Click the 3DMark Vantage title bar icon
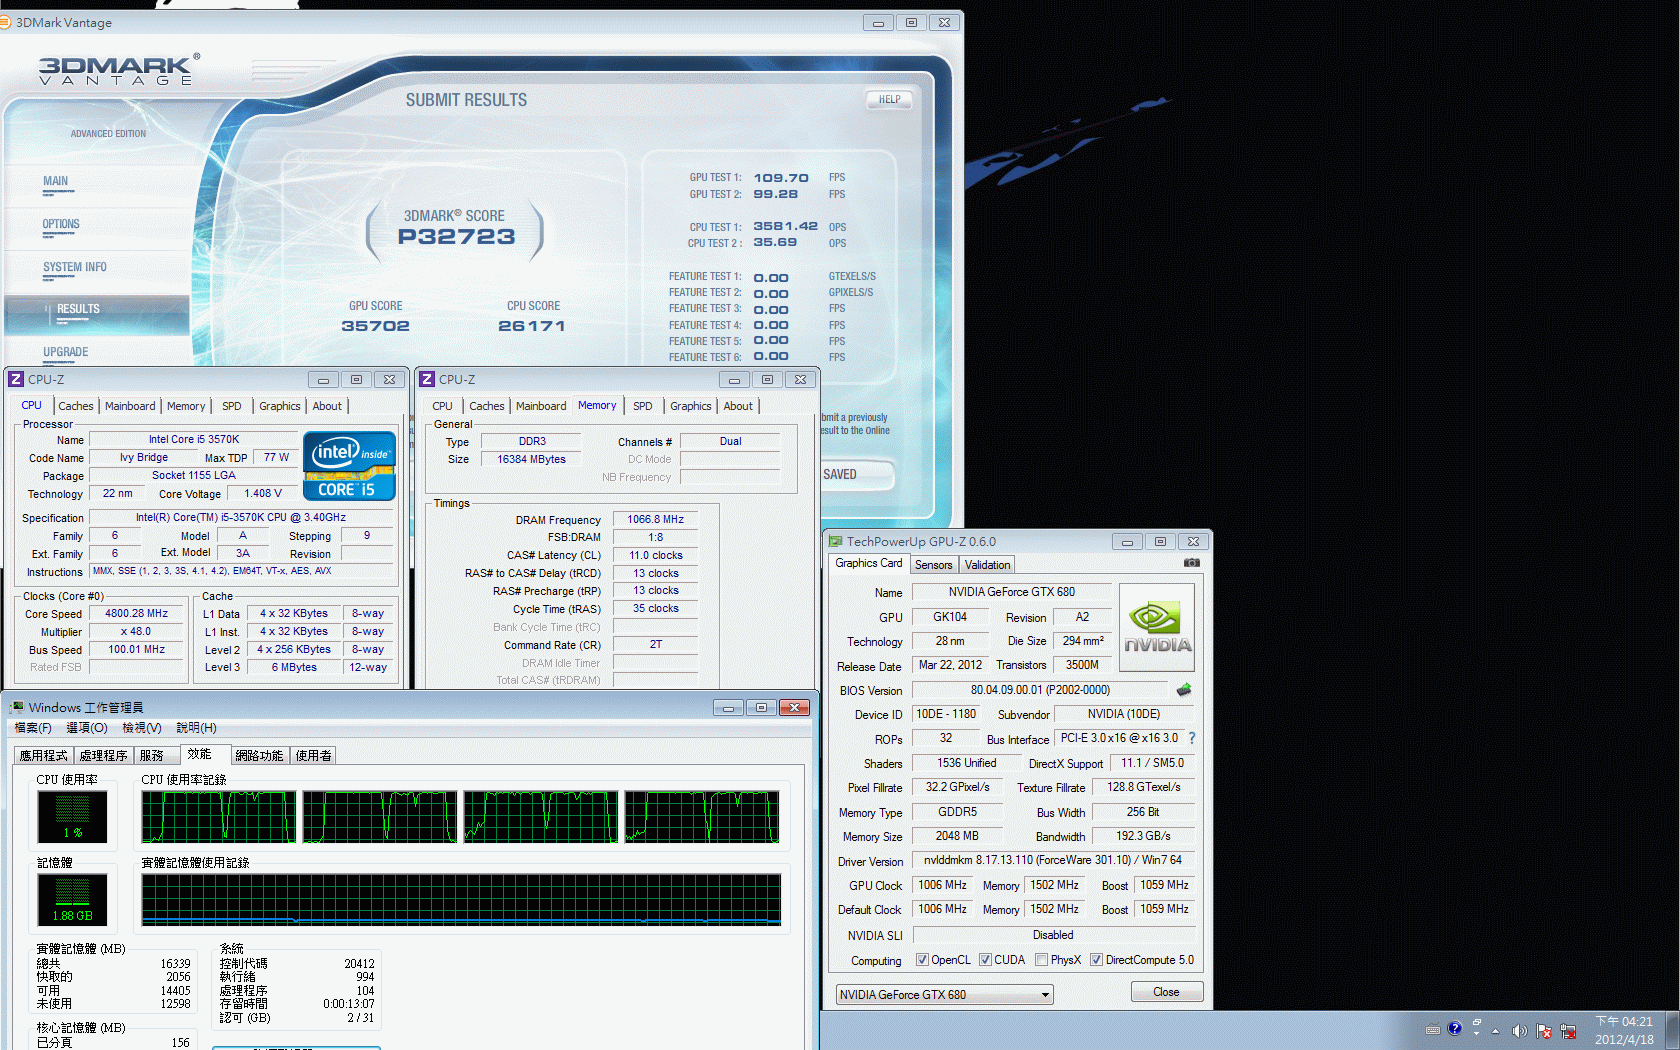 (5, 22)
